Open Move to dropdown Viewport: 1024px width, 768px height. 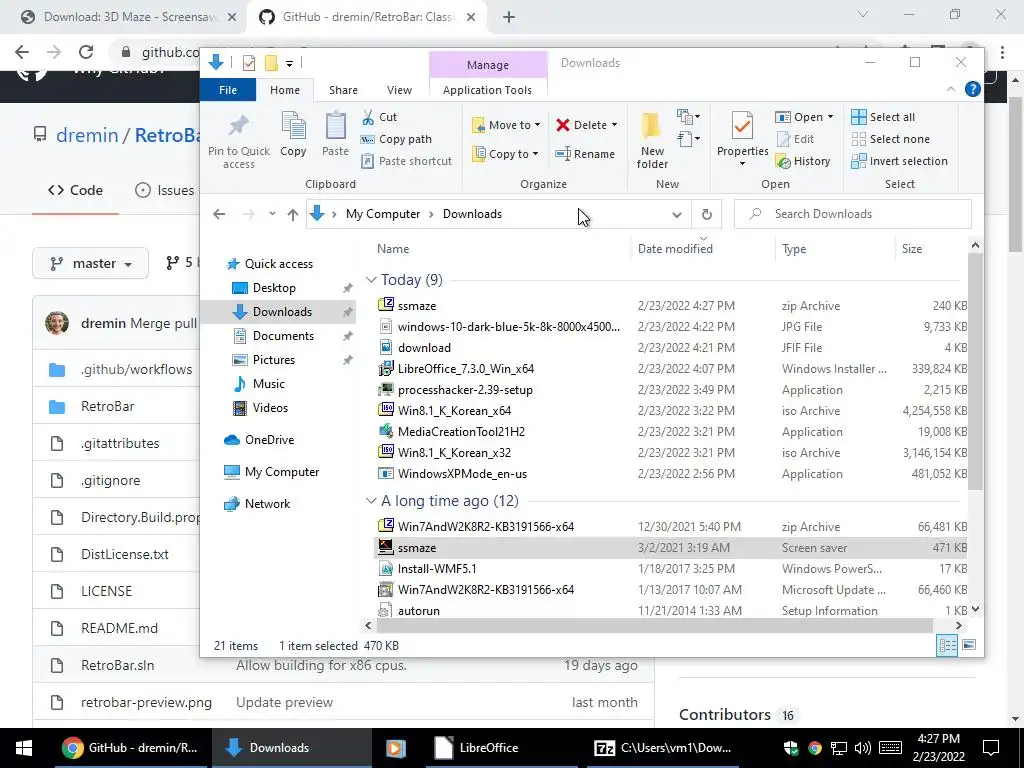(506, 125)
